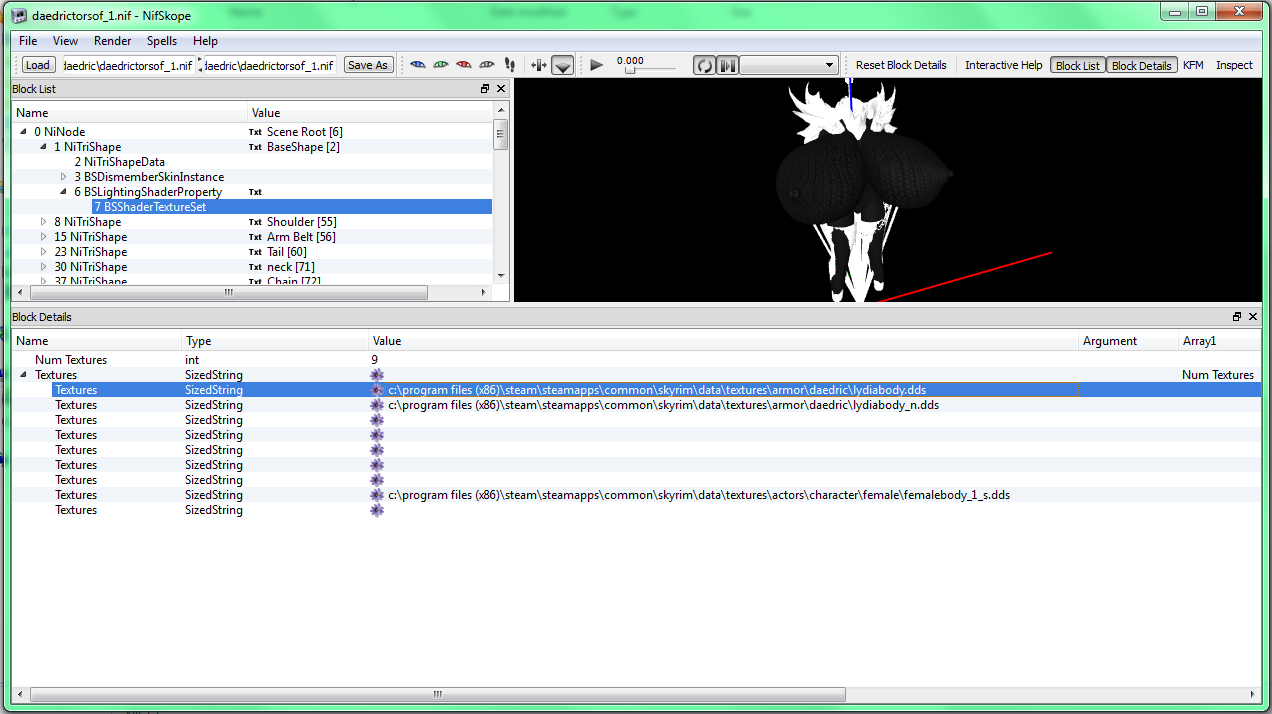Open the Spells menu

click(161, 41)
